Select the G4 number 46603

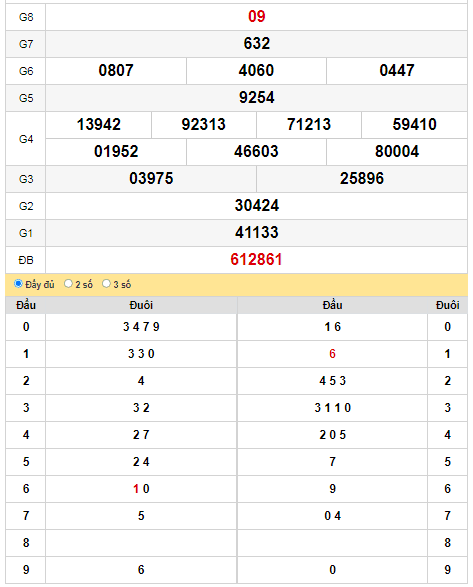pyautogui.click(x=256, y=151)
